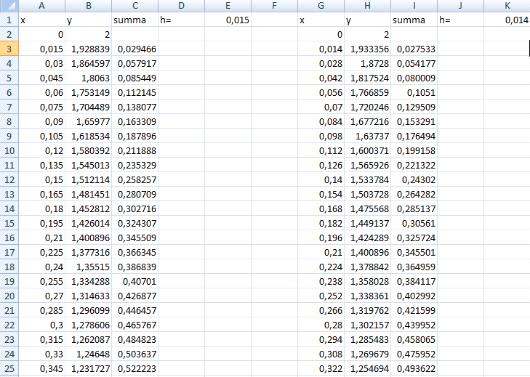Select cell B2 with value 2

[88, 34]
